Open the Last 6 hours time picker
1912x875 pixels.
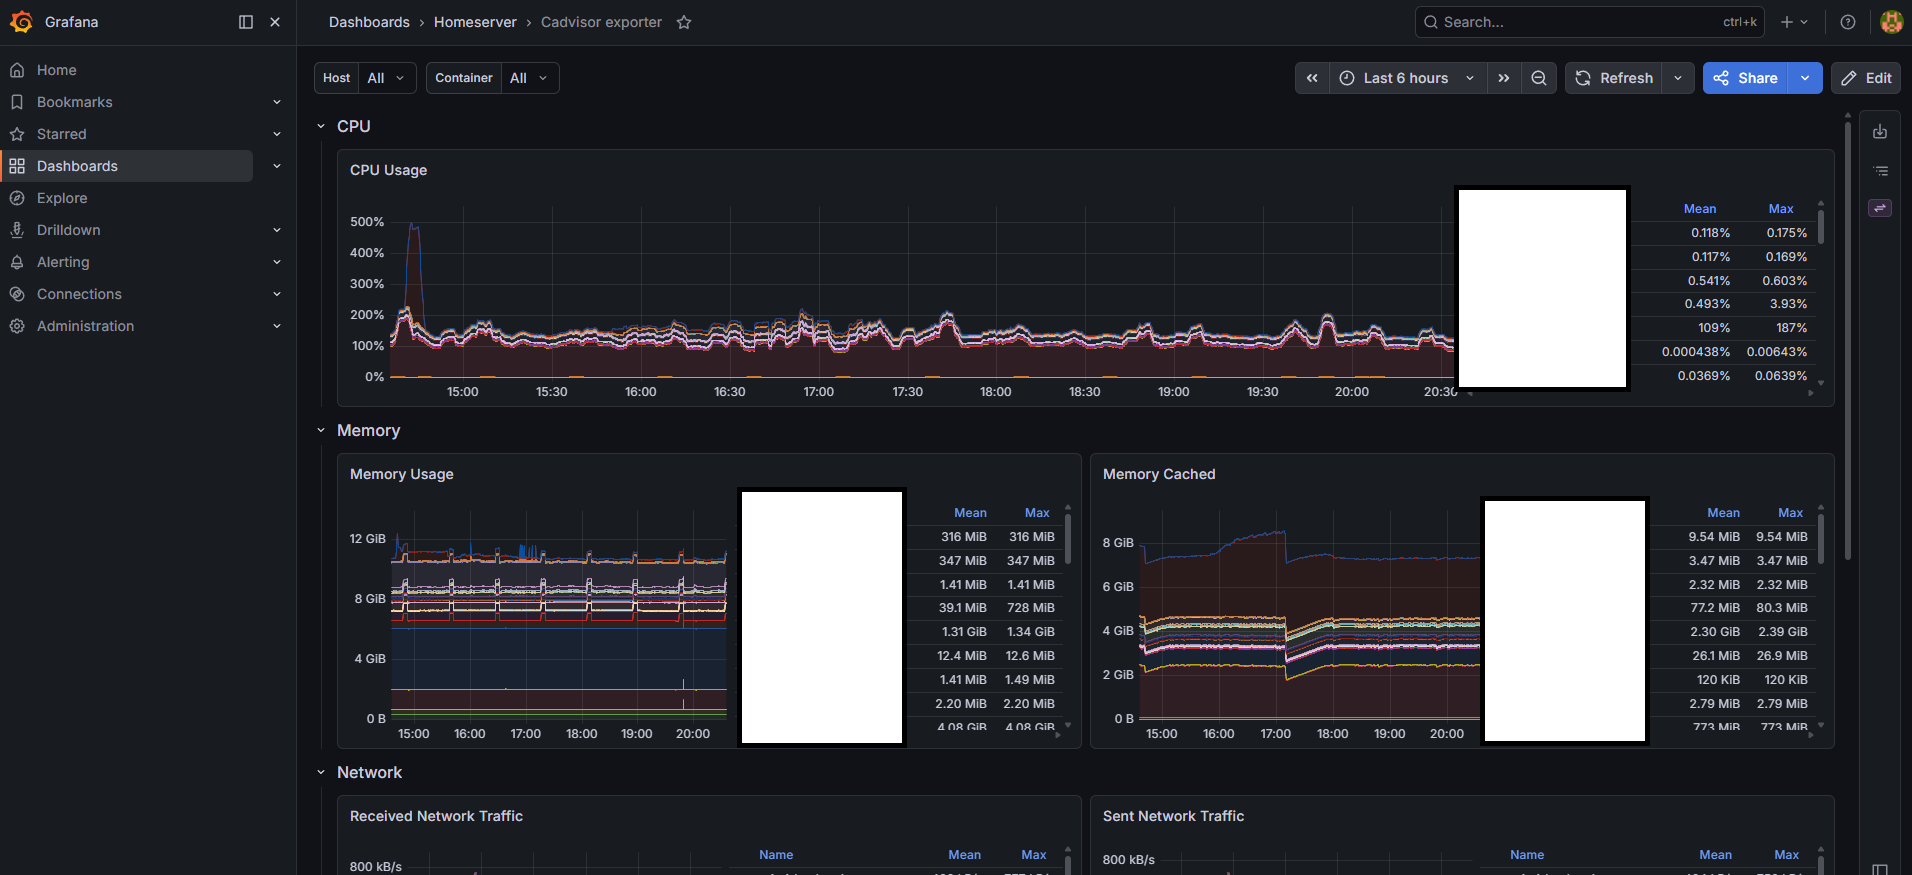1408,78
